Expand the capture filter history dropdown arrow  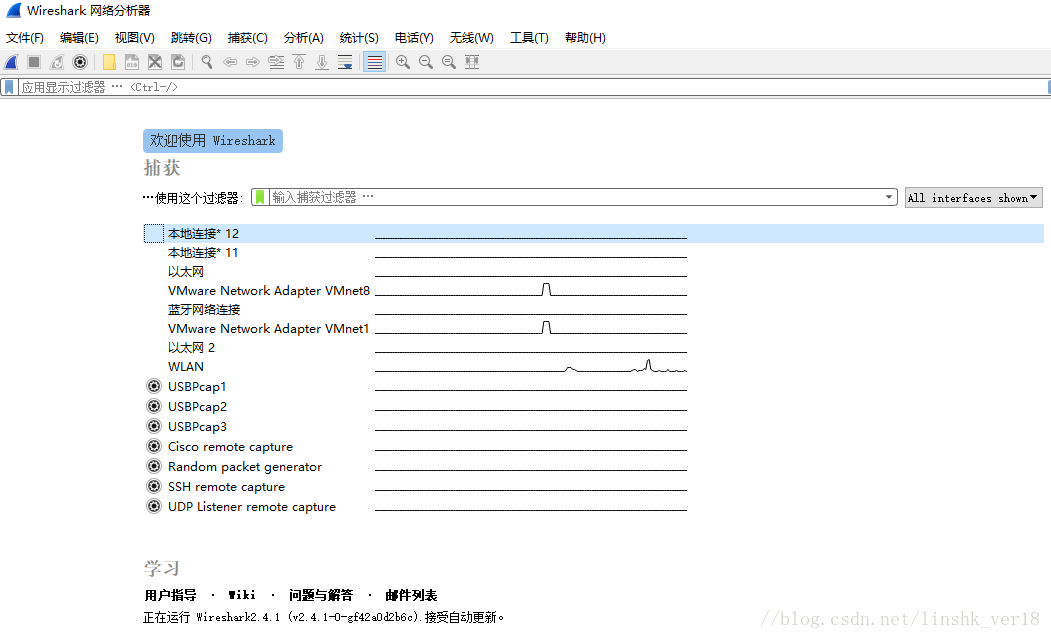(x=889, y=197)
